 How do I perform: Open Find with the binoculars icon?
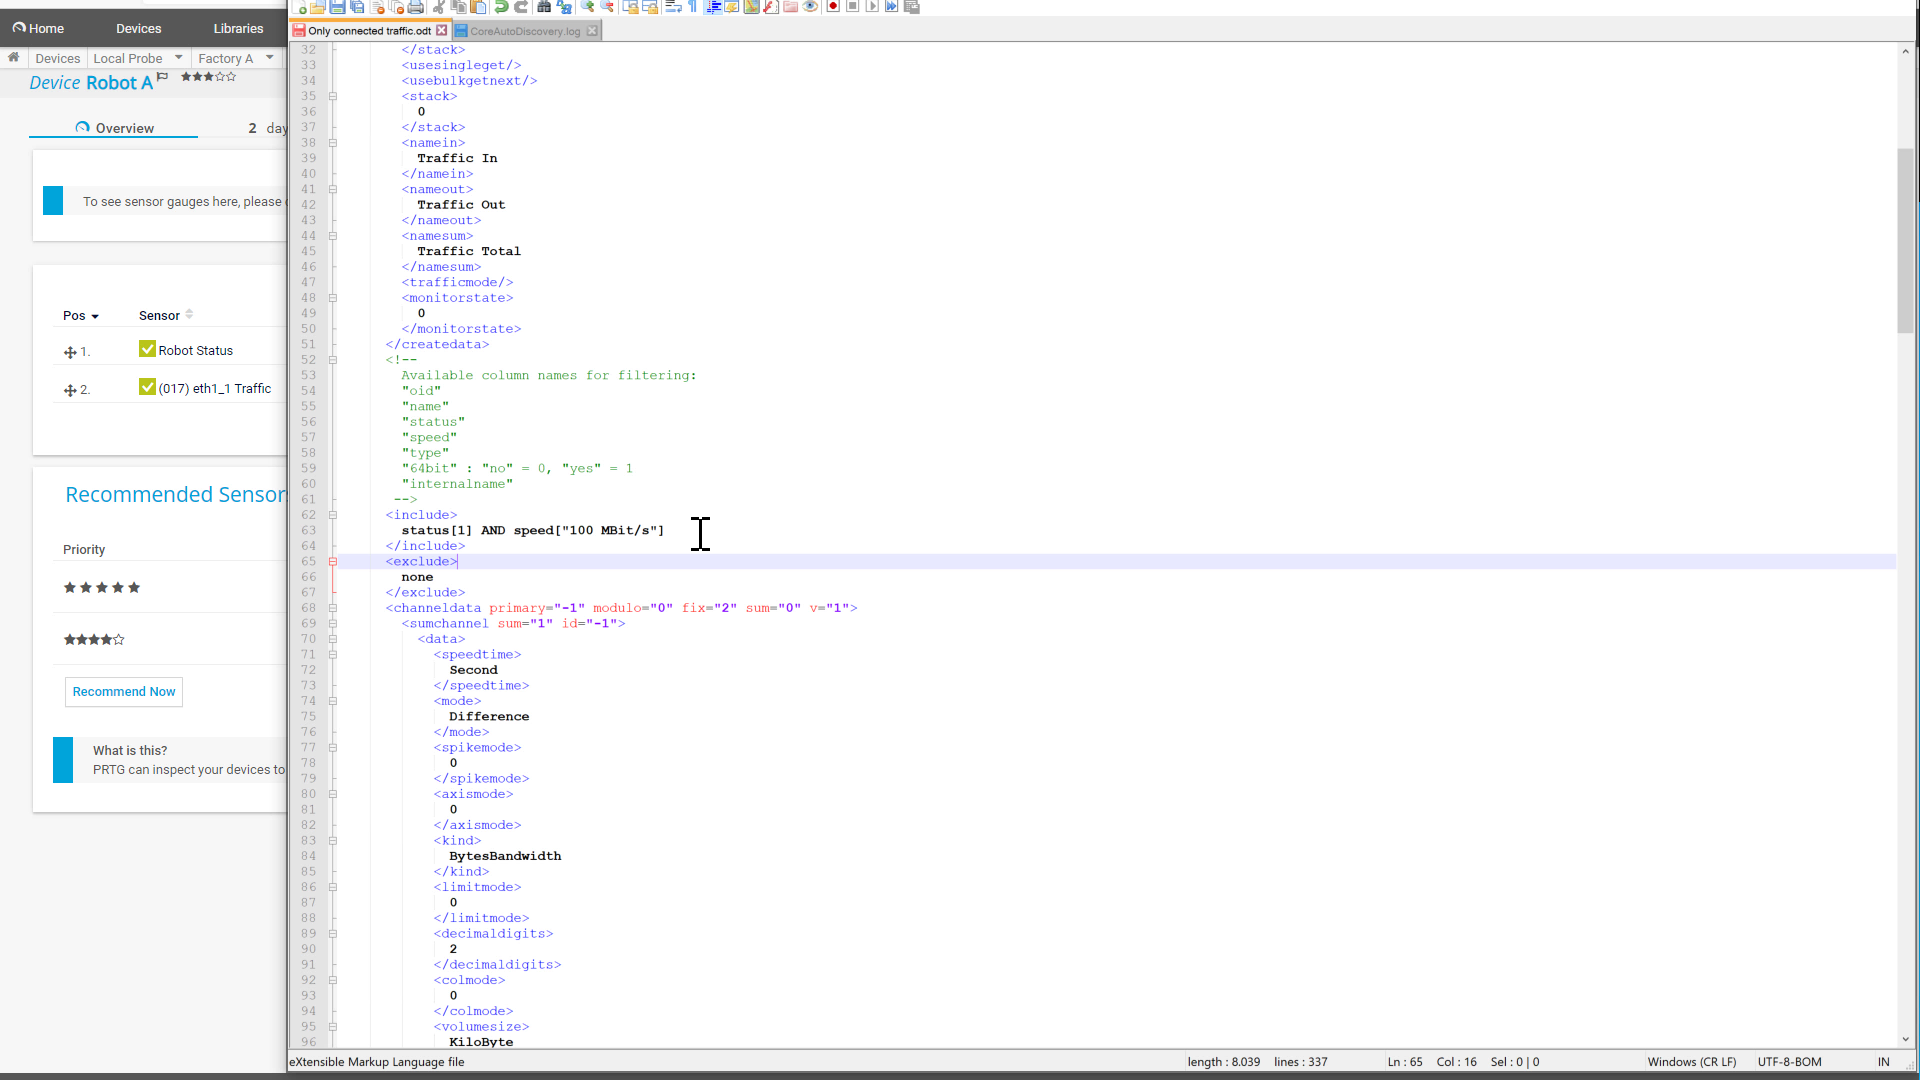coord(544,6)
